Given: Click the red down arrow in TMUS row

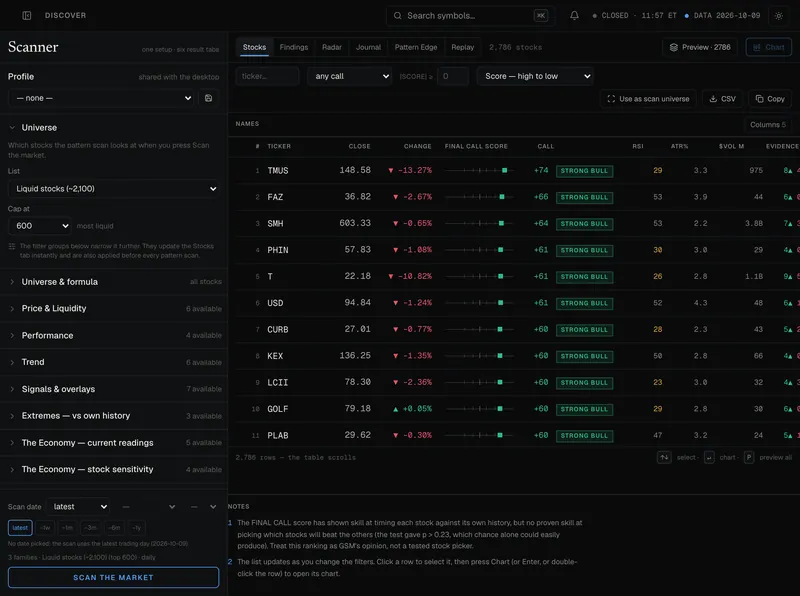Looking at the screenshot, I should pos(391,170).
